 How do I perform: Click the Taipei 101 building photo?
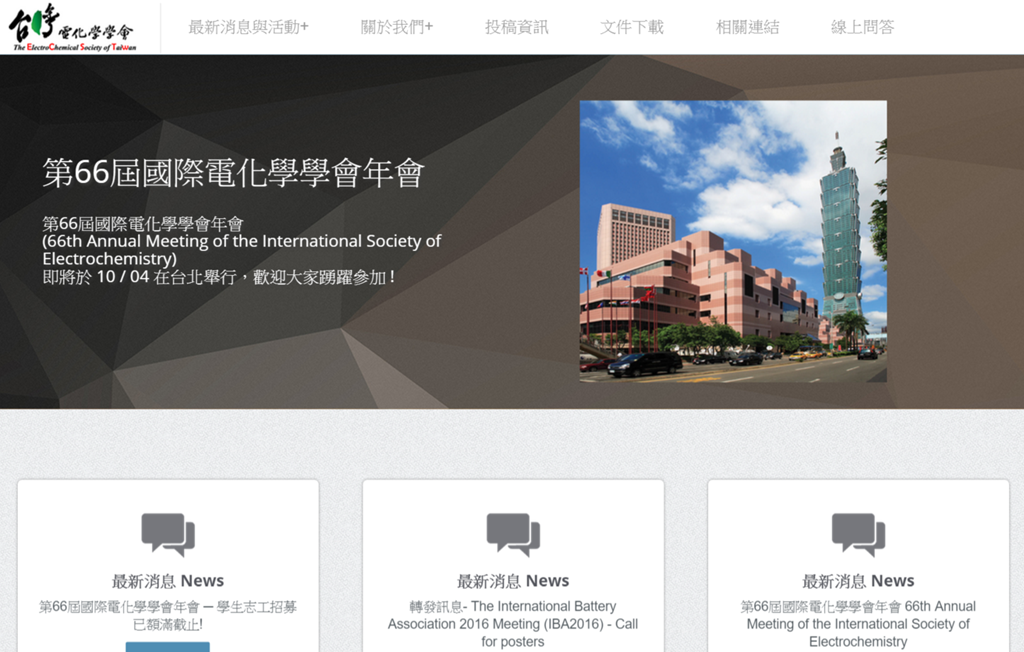(x=733, y=241)
